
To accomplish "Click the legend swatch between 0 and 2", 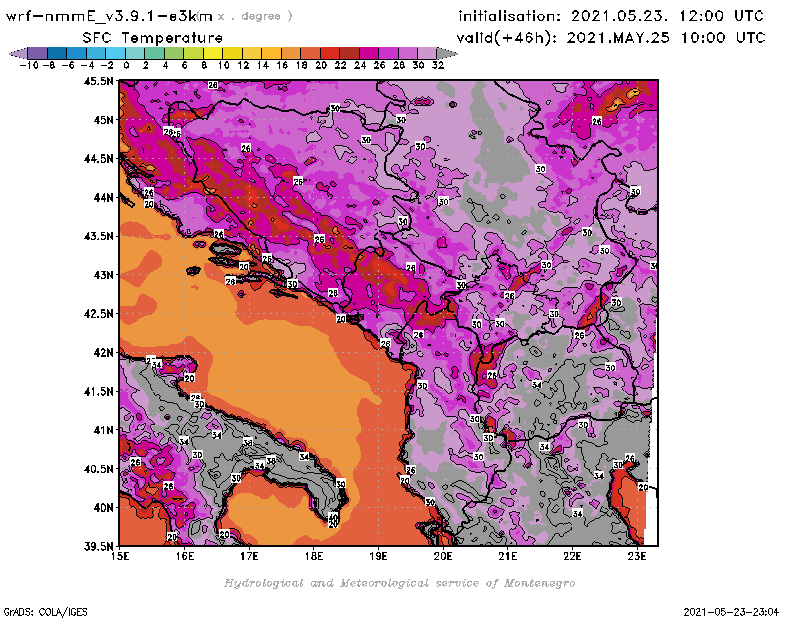I will (x=135, y=53).
